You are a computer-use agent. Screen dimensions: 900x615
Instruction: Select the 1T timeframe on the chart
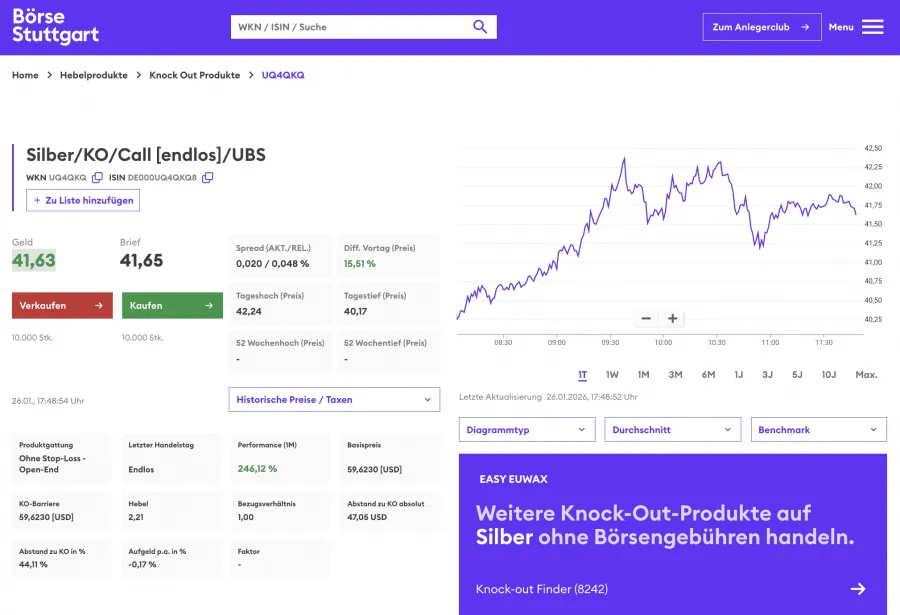(583, 375)
